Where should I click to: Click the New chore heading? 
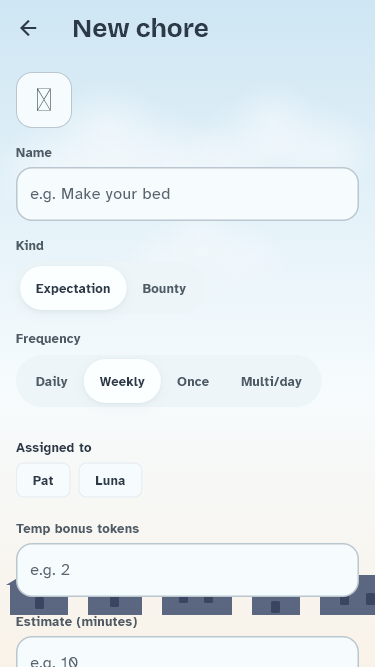coord(140,29)
